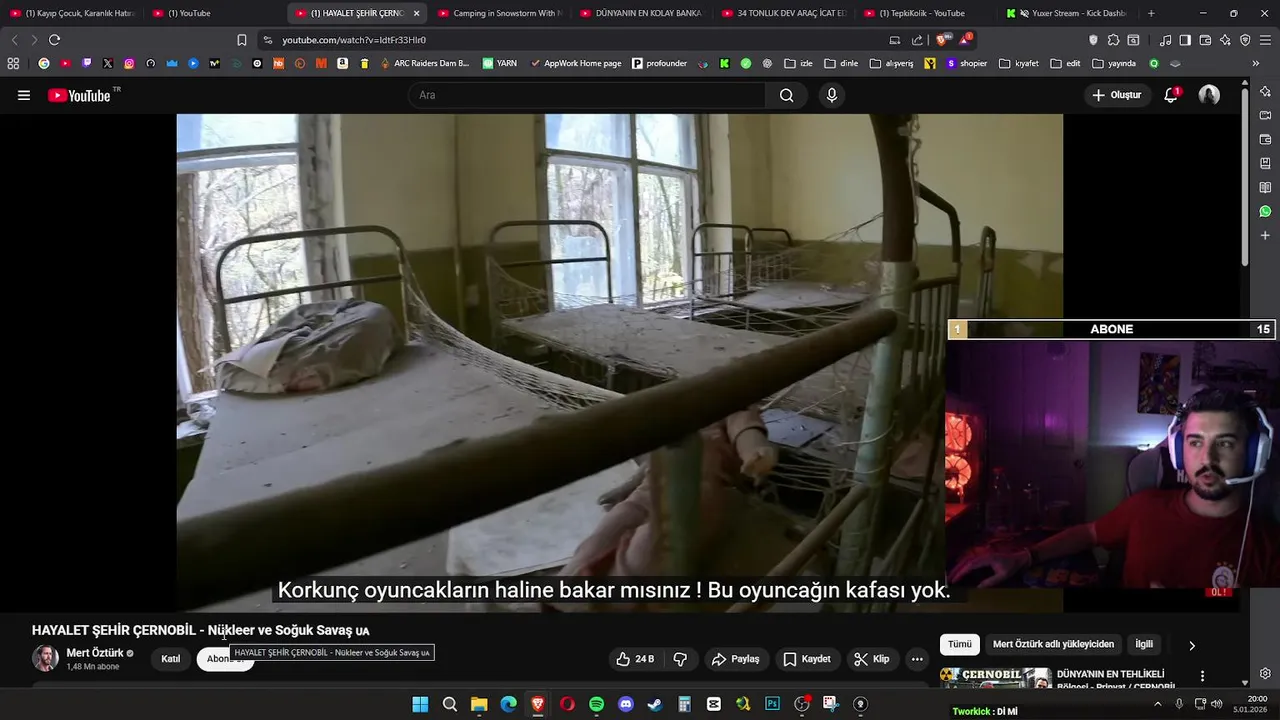Dislike the video with thumbs-down

point(680,659)
